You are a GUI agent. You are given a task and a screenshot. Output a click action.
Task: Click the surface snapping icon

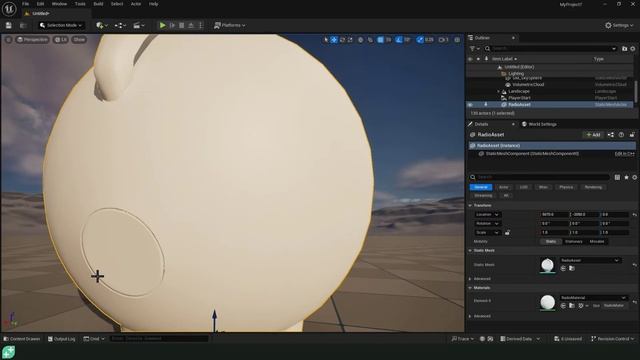point(370,40)
